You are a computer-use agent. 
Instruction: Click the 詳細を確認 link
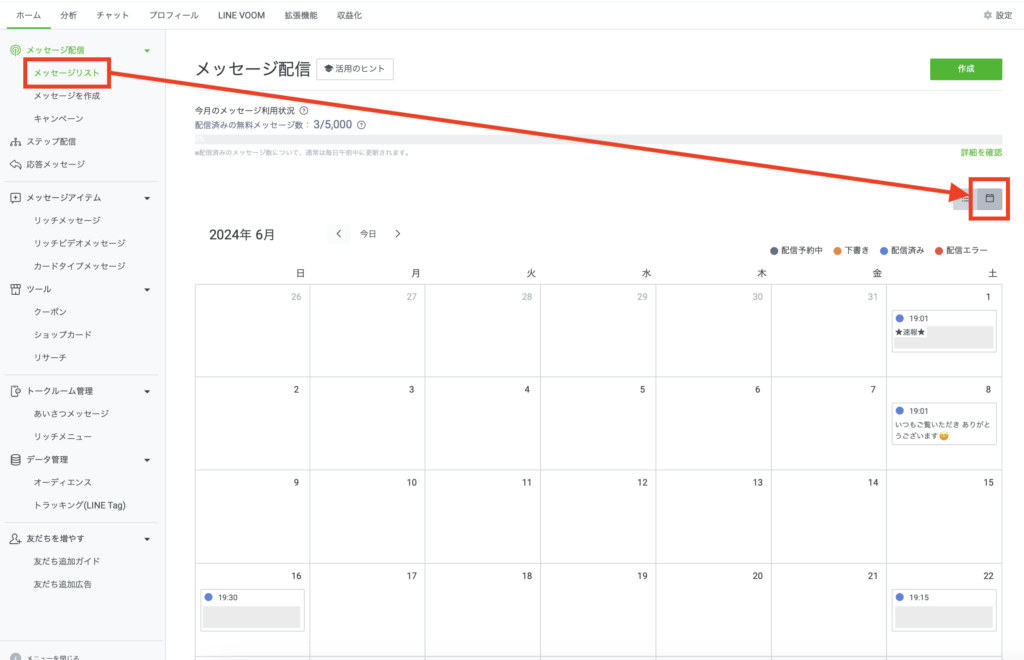[980, 153]
